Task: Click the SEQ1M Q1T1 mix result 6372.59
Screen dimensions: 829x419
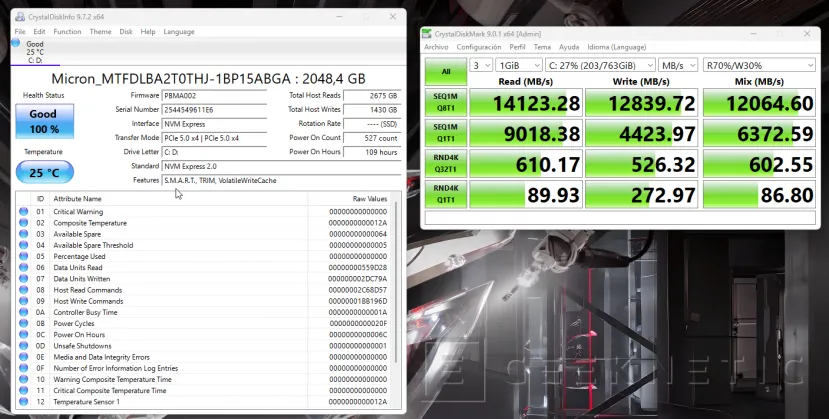Action: 759,133
